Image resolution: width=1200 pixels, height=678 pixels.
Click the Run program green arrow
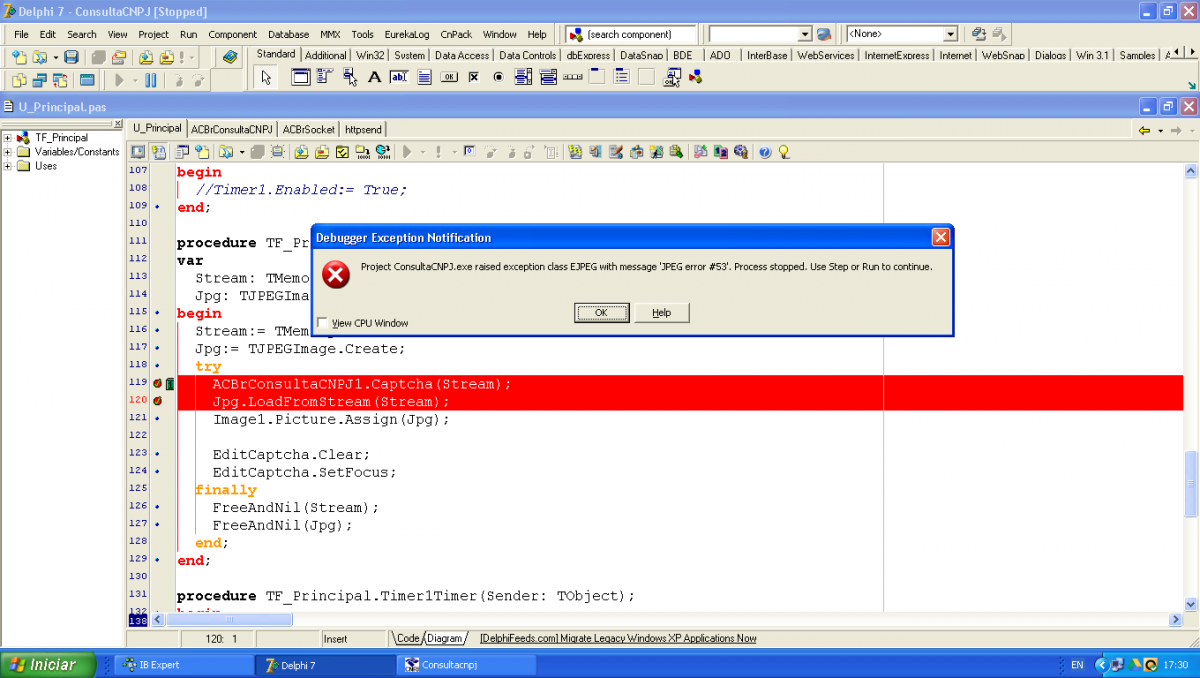(x=119, y=80)
